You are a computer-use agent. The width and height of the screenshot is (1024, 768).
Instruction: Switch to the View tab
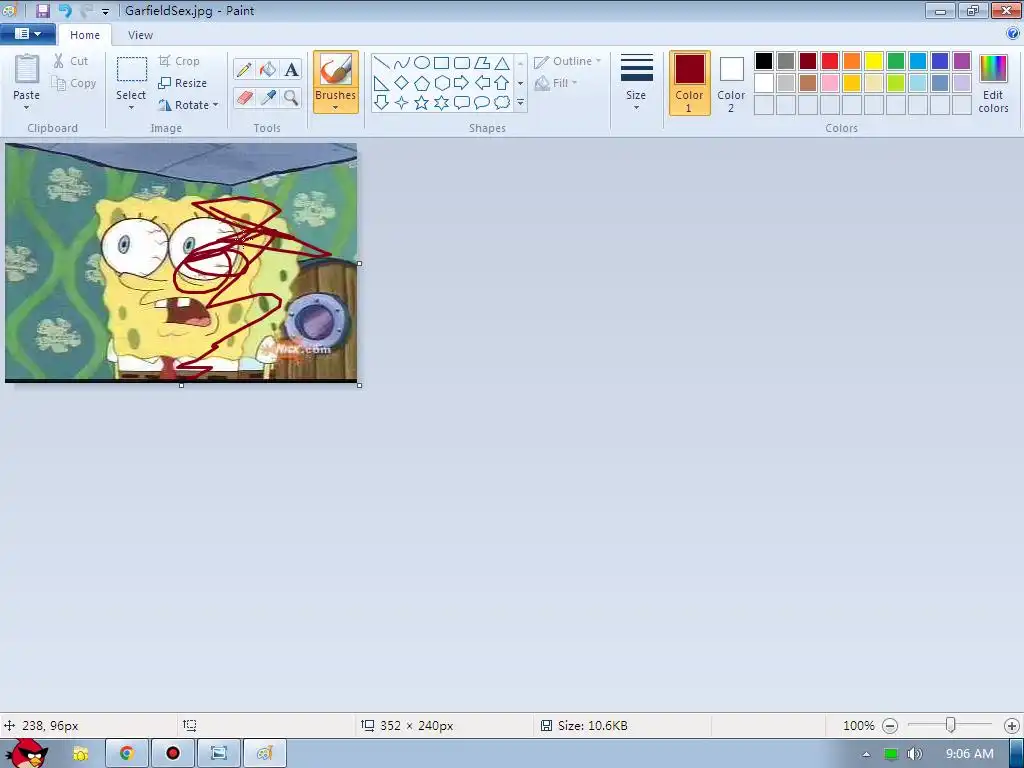(x=140, y=35)
